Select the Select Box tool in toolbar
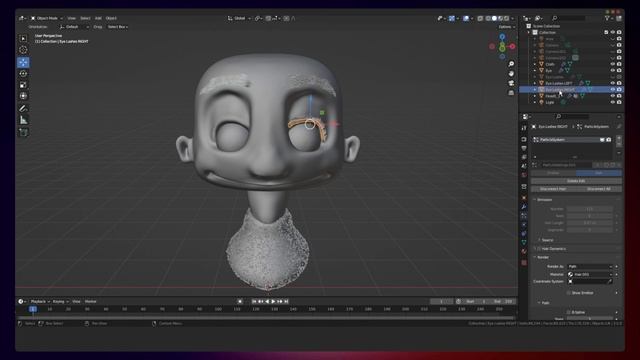Image resolution: width=640 pixels, height=360 pixels. tap(23, 38)
